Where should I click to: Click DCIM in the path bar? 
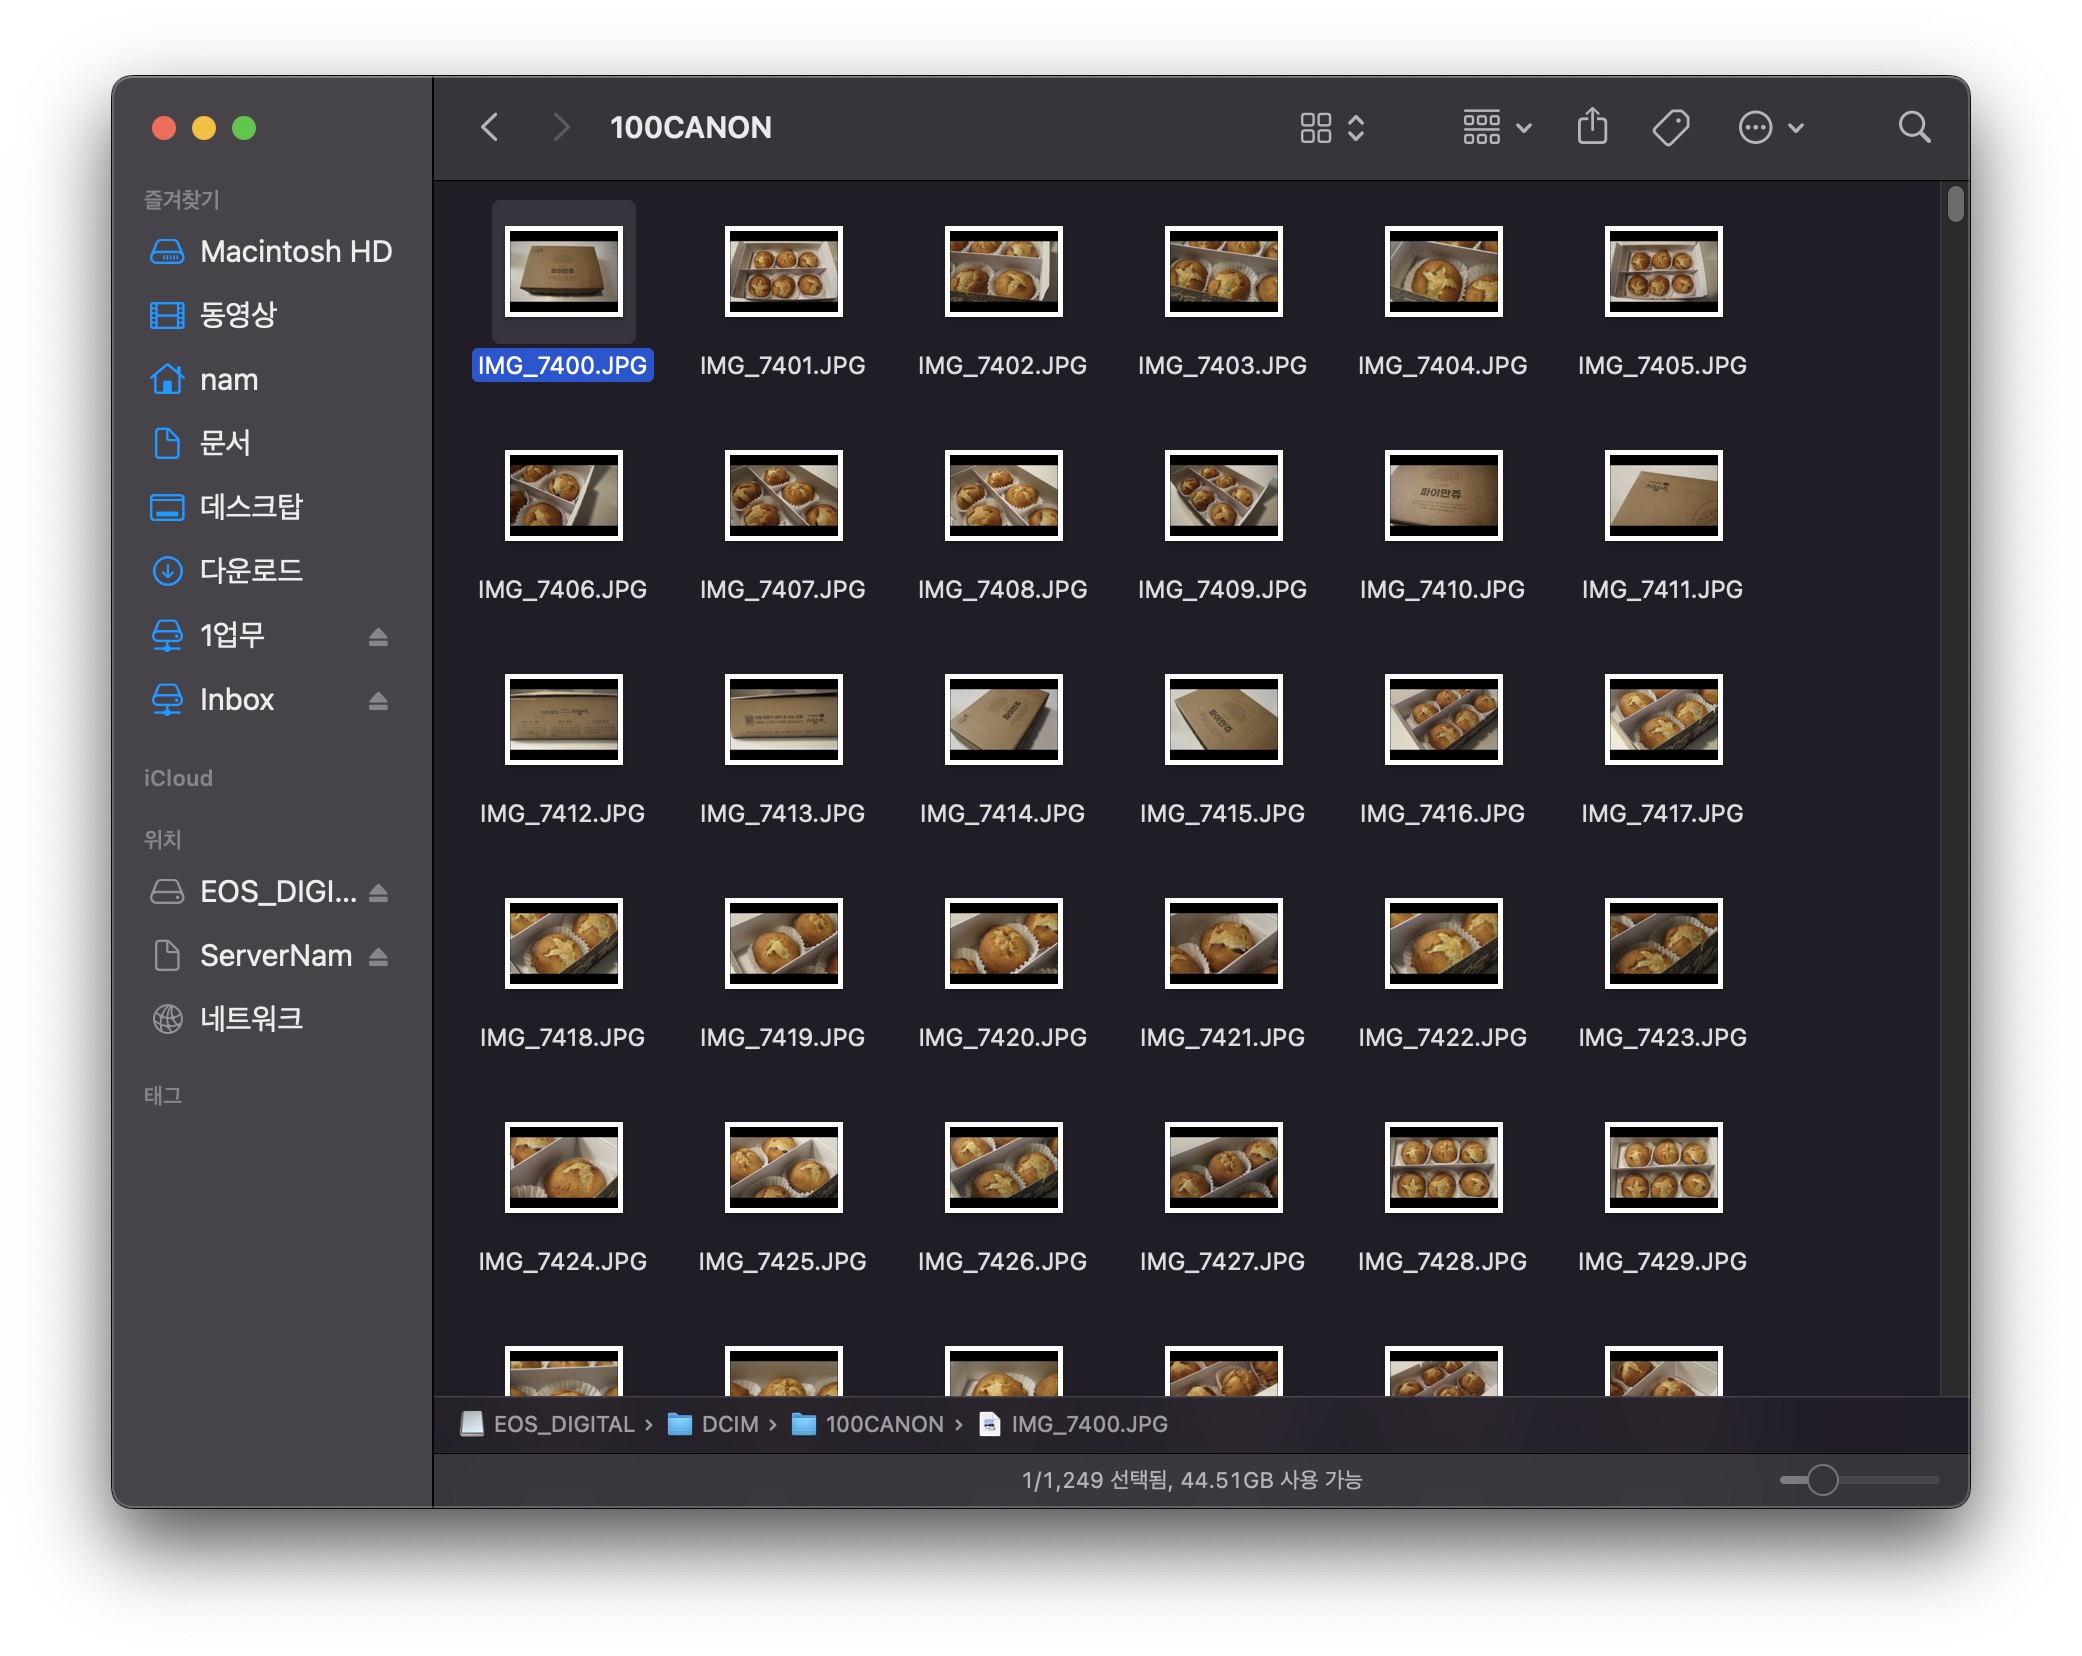tap(729, 1423)
